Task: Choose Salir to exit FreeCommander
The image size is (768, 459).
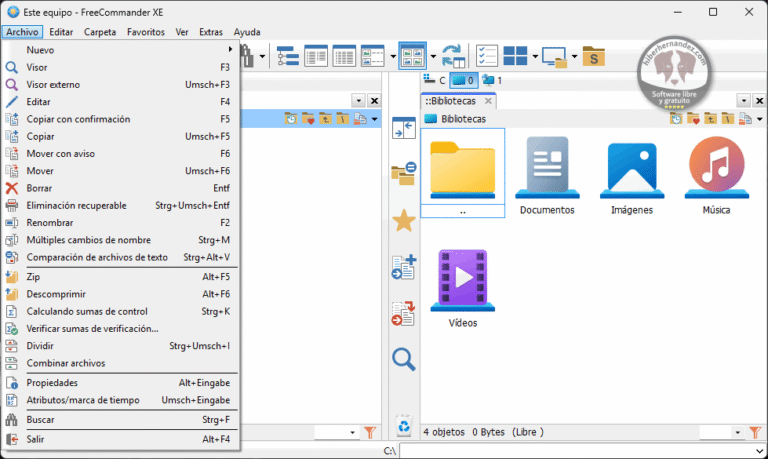Action: coord(120,439)
